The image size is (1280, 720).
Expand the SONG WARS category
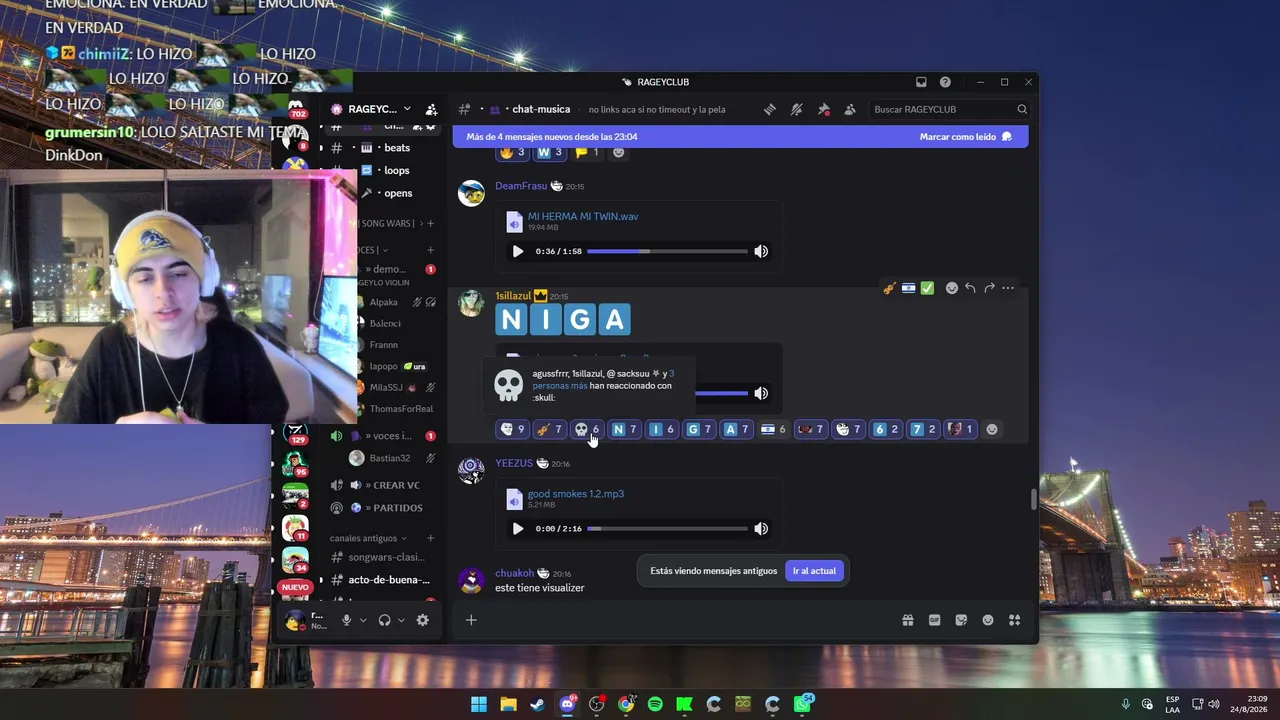click(x=388, y=223)
